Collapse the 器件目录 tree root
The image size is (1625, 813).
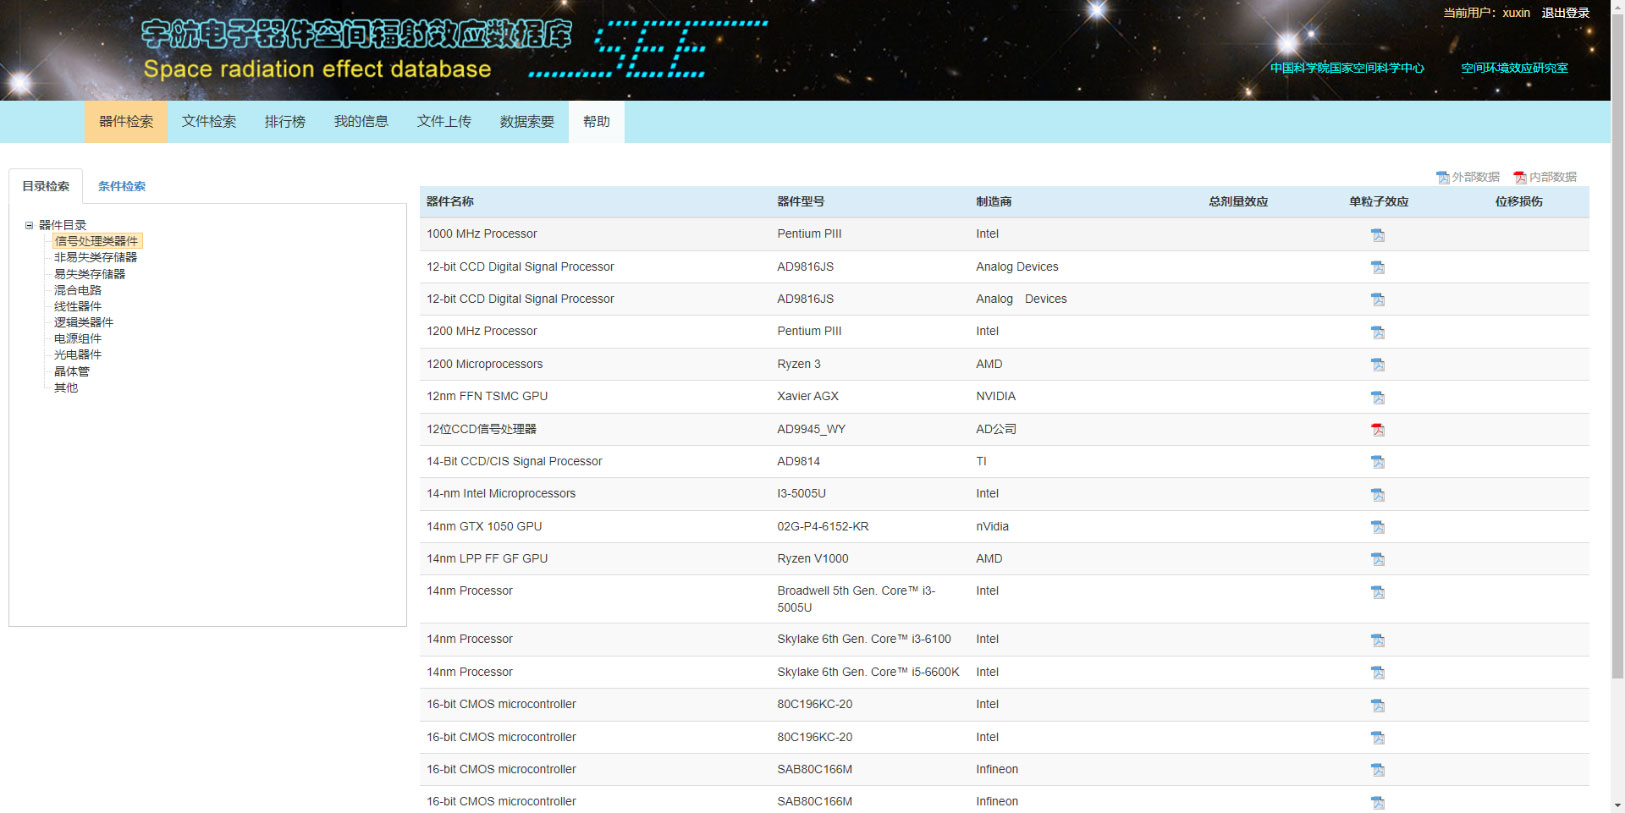[29, 225]
